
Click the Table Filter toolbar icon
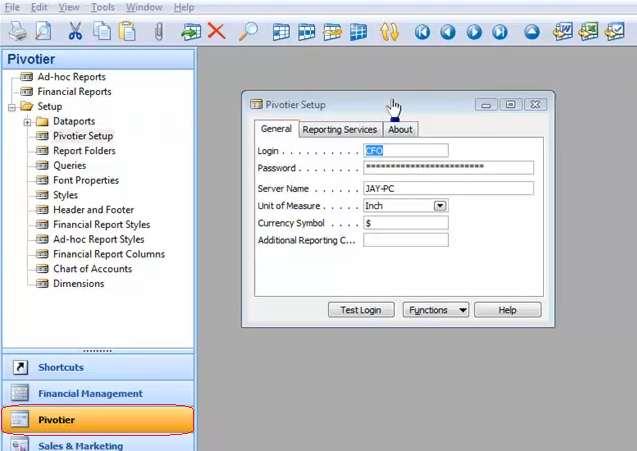pyautogui.click(x=306, y=32)
